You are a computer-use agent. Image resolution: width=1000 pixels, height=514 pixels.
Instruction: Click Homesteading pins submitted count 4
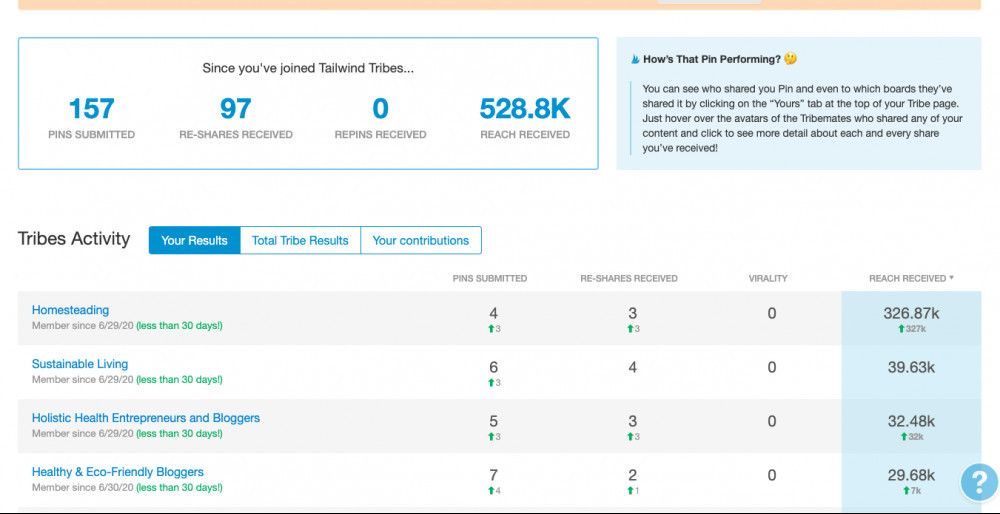pos(494,313)
